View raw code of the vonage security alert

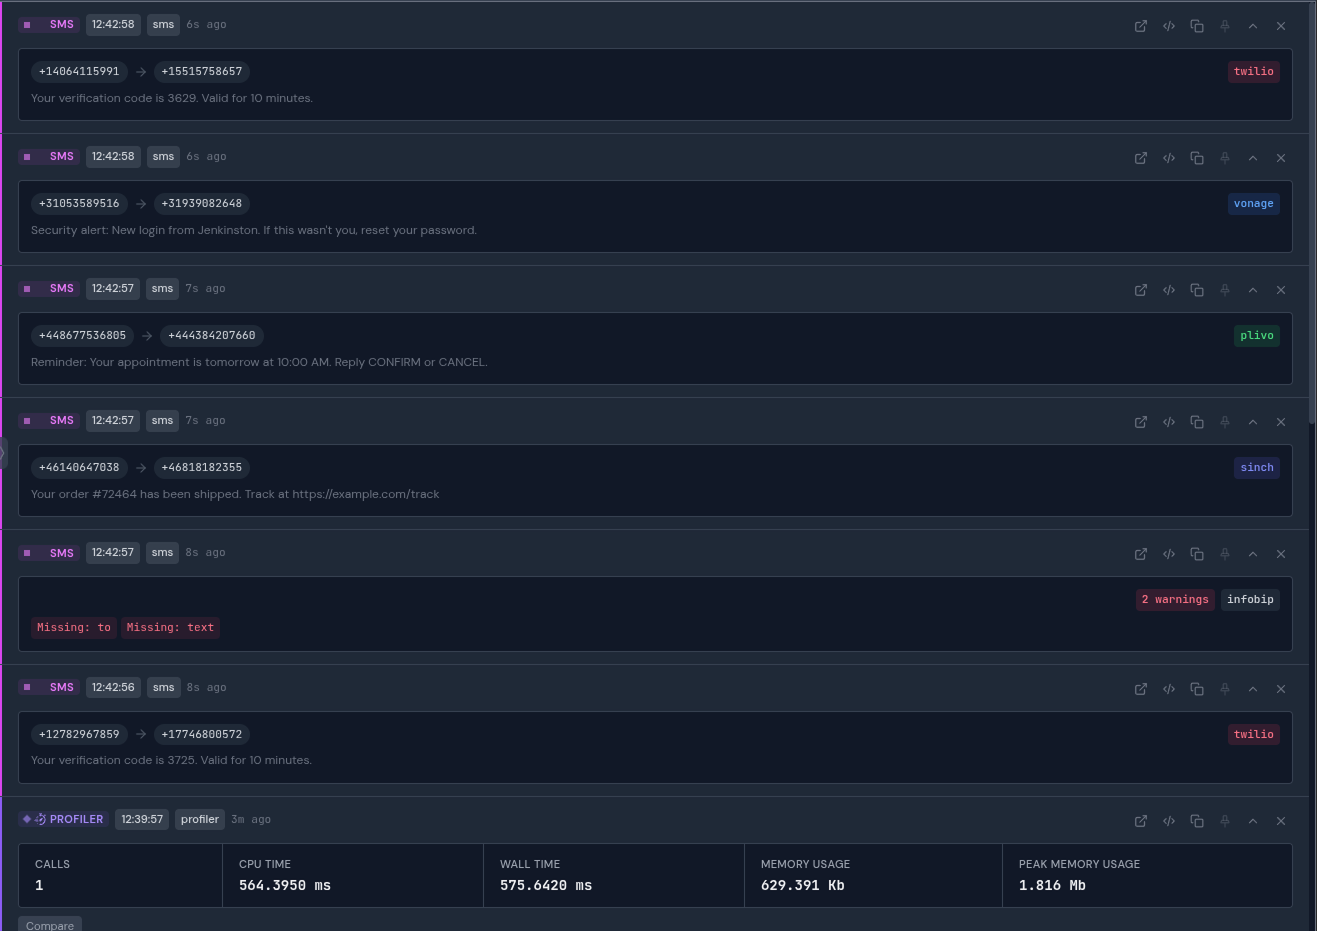[x=1169, y=157]
